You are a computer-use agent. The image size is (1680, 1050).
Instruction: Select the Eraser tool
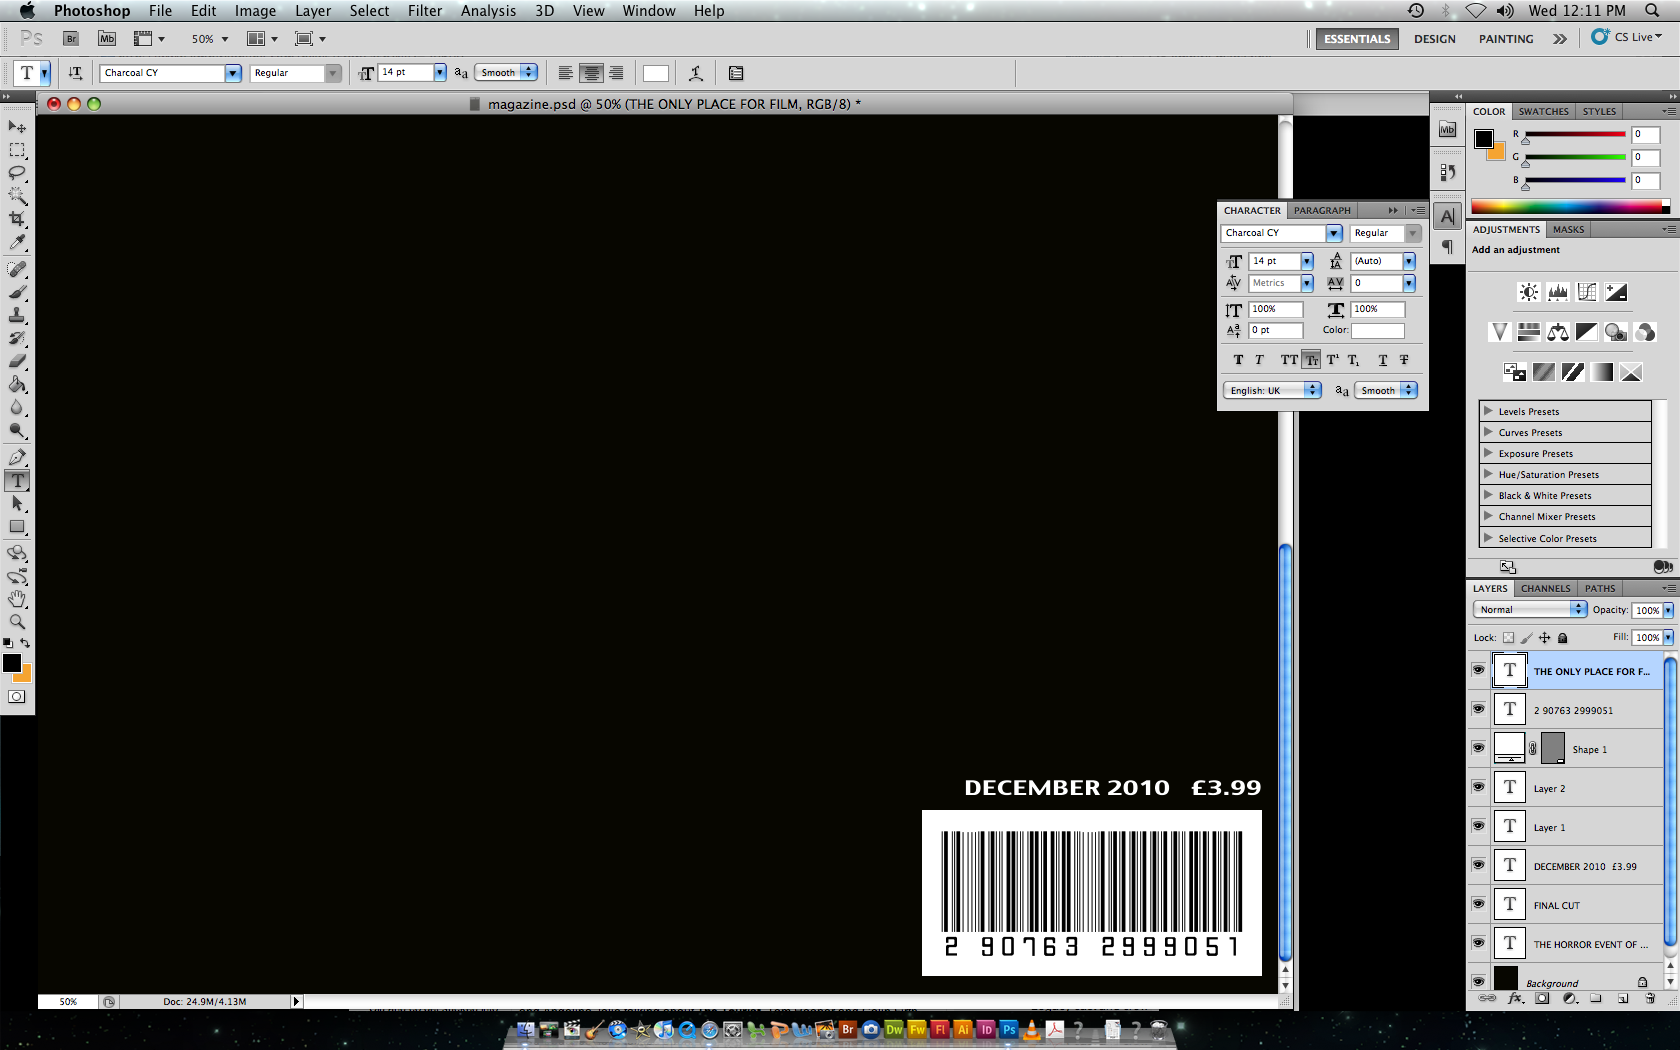[x=17, y=361]
